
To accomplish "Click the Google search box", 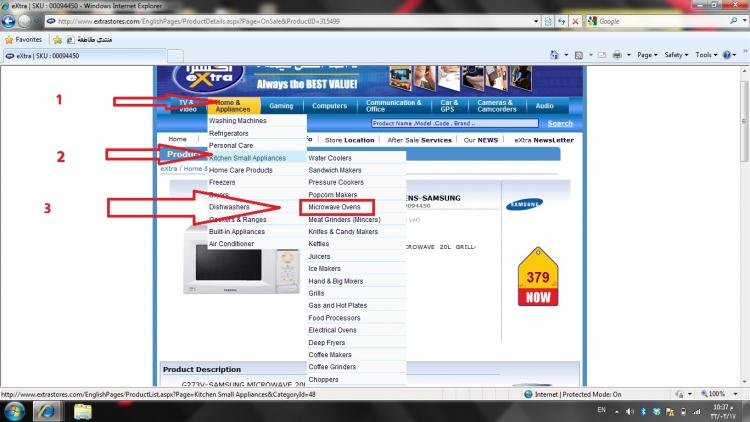I will click(x=660, y=21).
